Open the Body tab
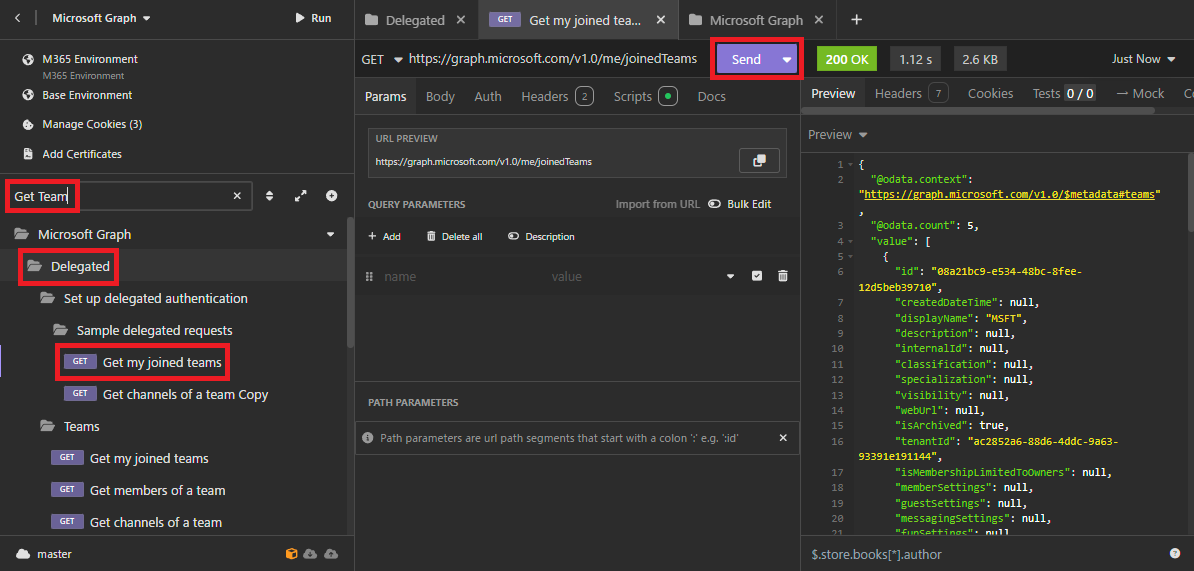1194x571 pixels. tap(440, 97)
